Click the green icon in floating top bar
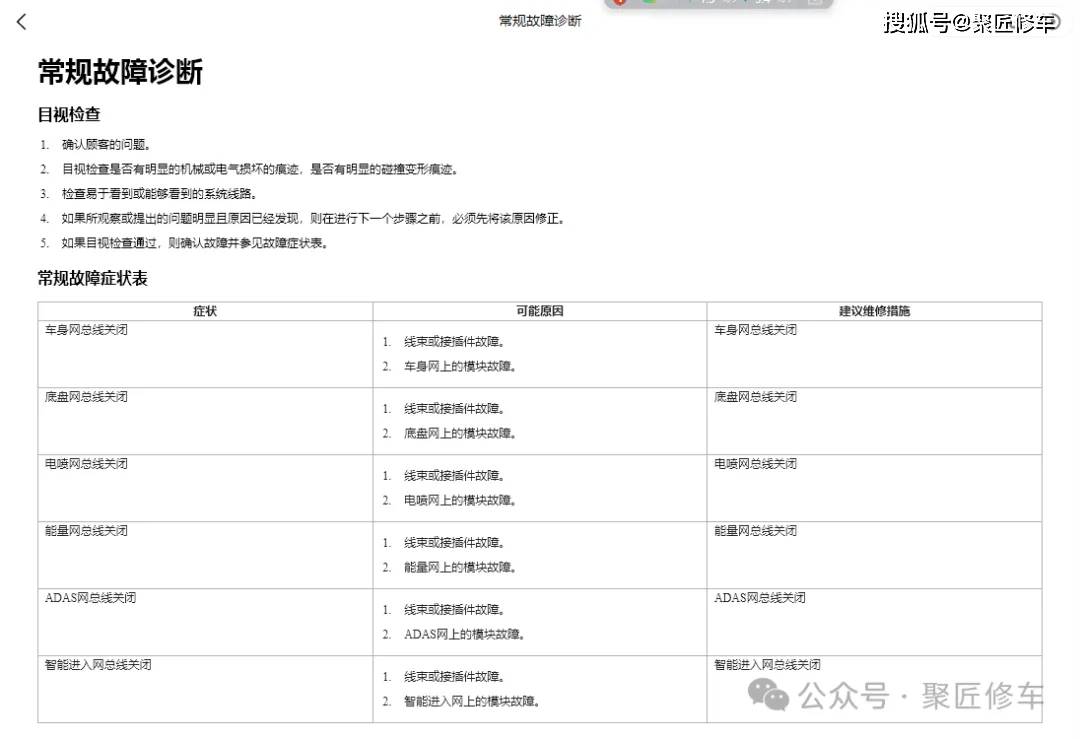The width and height of the screenshot is (1080, 739). tap(648, 3)
